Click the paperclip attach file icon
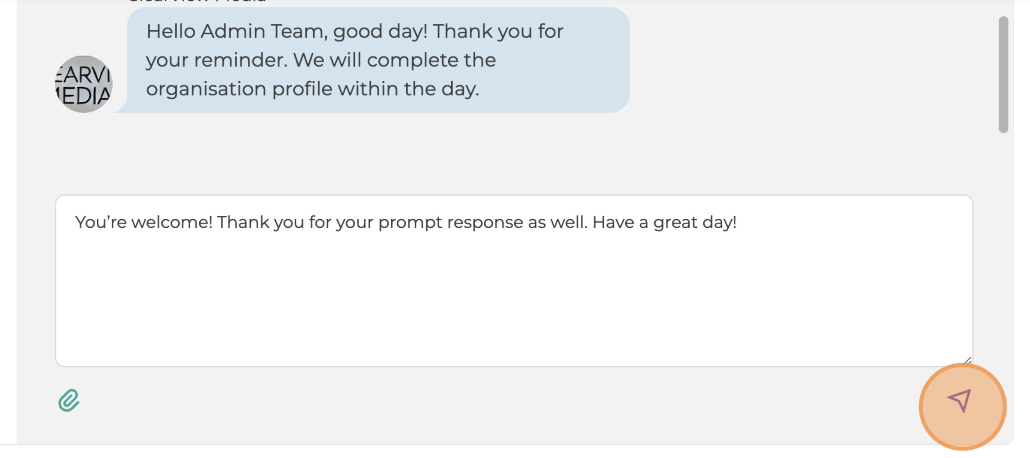This screenshot has width=1030, height=458. [69, 400]
